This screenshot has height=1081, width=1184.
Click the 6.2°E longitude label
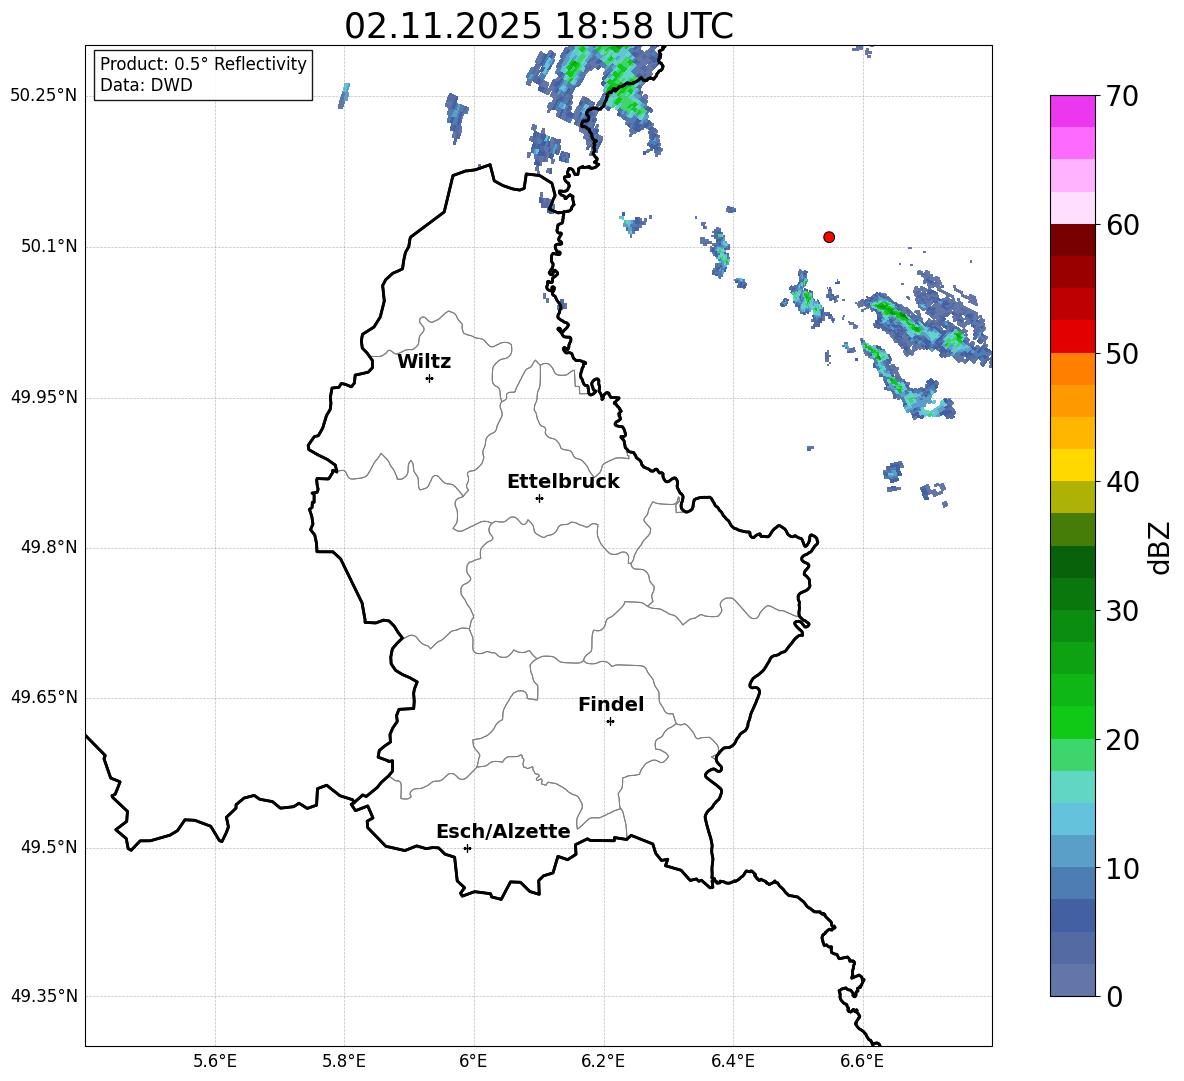click(x=603, y=1061)
